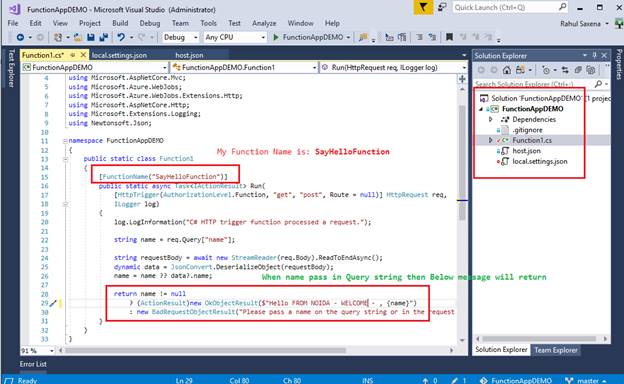Click the Open File folder icon
This screenshot has height=384, width=624.
pos(78,37)
